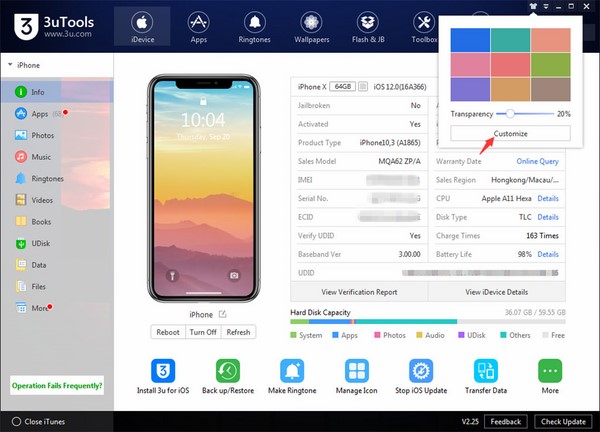Click the skin shirt icon in title bar
Viewport: 600px width, 432px height.
pyautogui.click(x=533, y=6)
